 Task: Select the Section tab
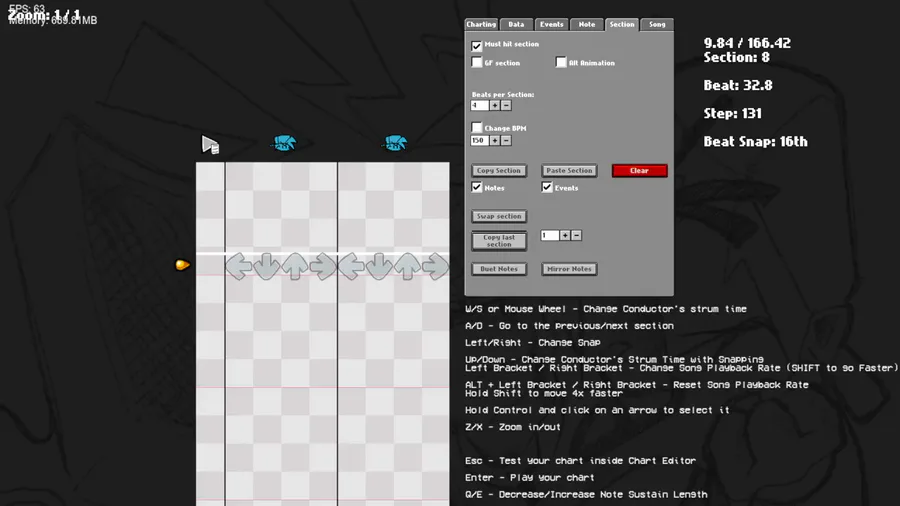622,24
